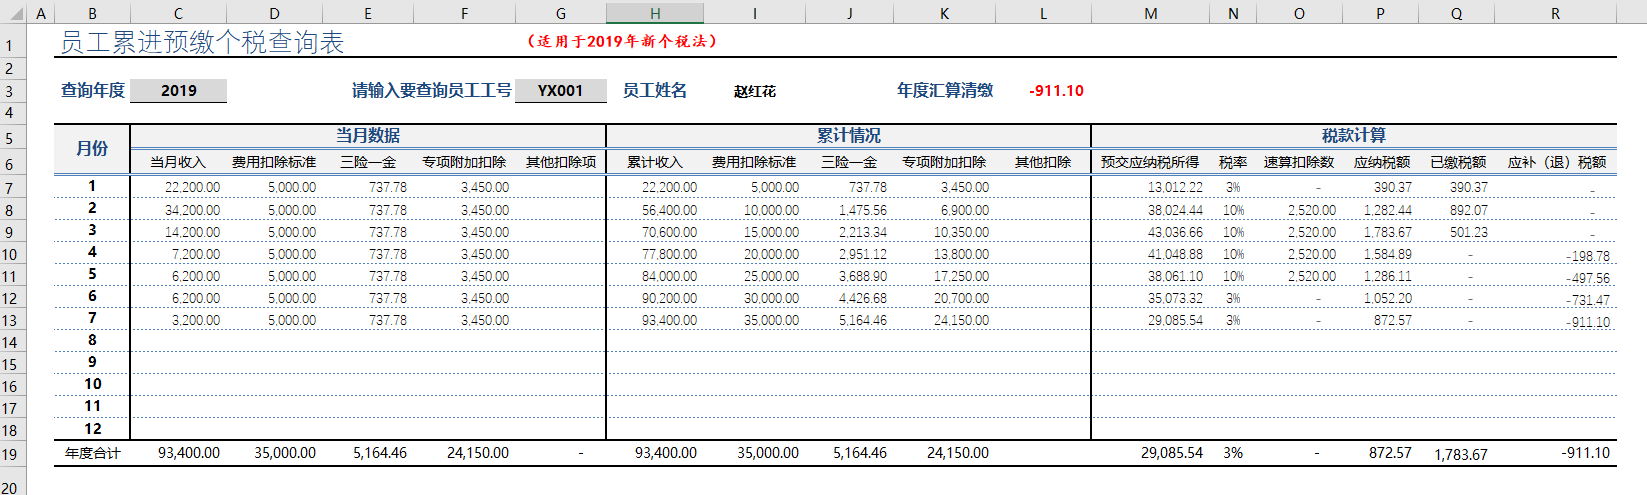Click the 累计情况 section header

848,136
